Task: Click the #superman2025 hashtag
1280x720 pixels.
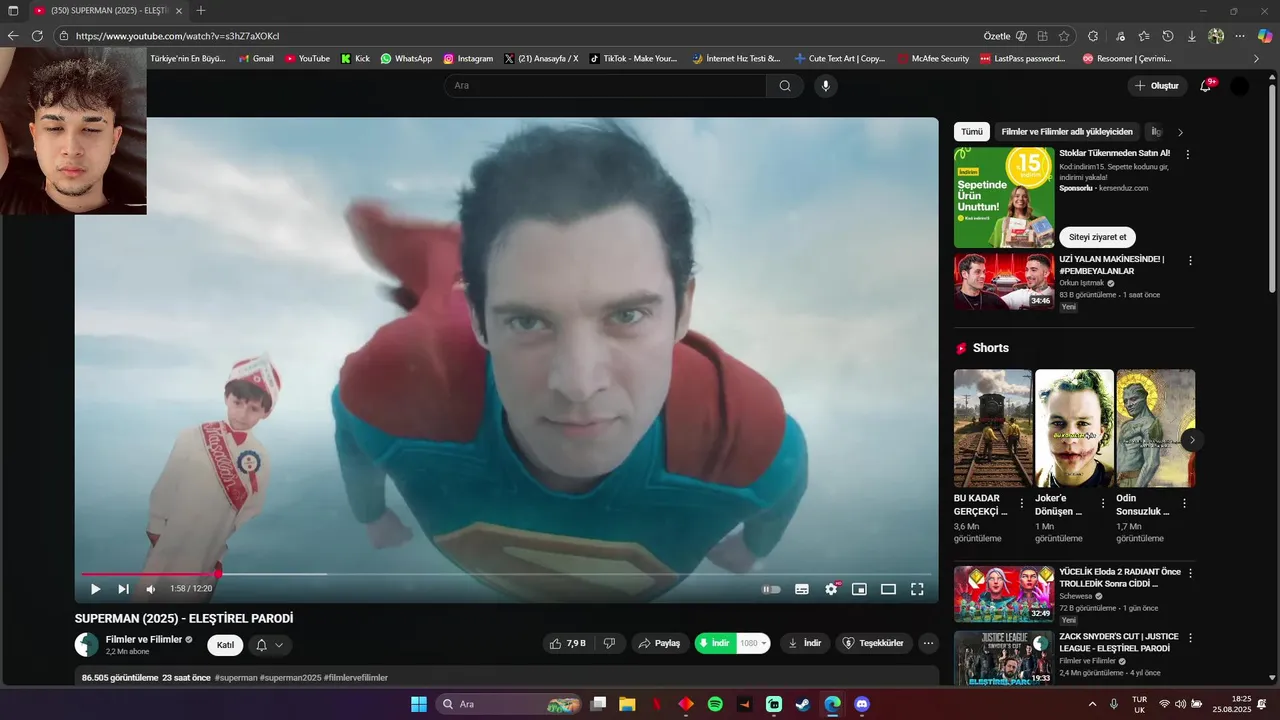Action: pyautogui.click(x=289, y=677)
